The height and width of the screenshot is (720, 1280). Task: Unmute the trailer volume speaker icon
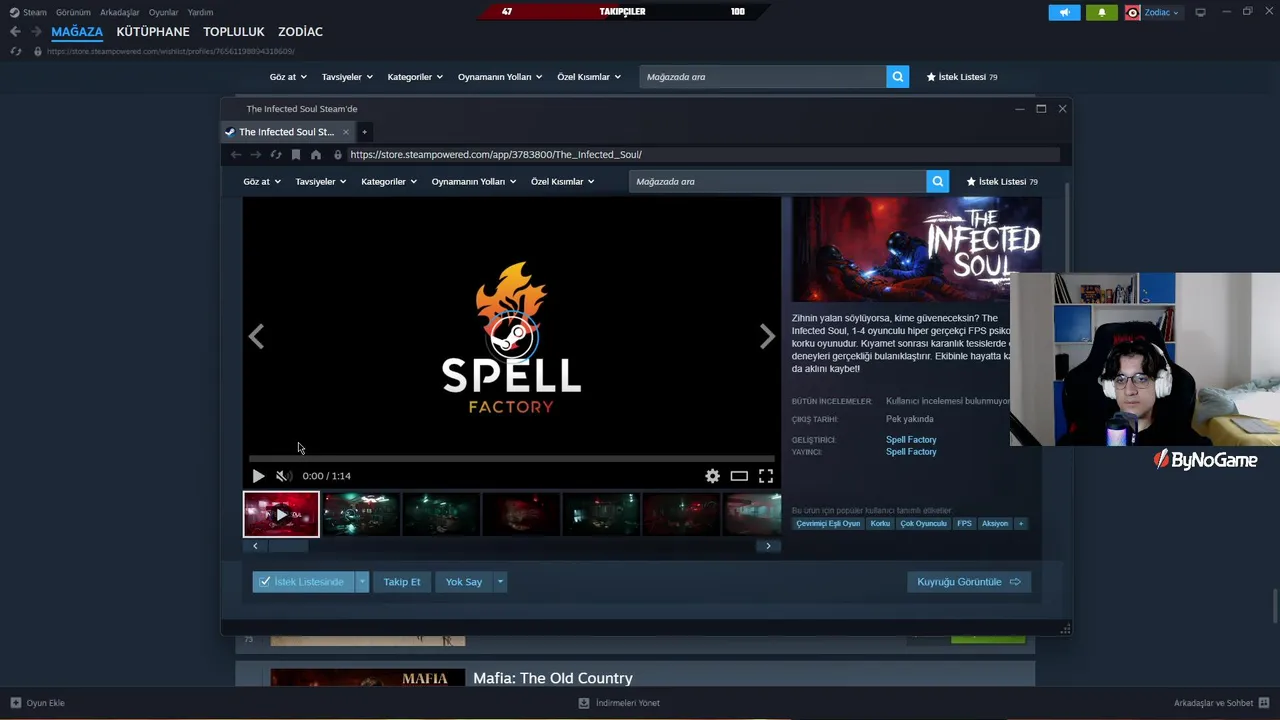click(283, 476)
